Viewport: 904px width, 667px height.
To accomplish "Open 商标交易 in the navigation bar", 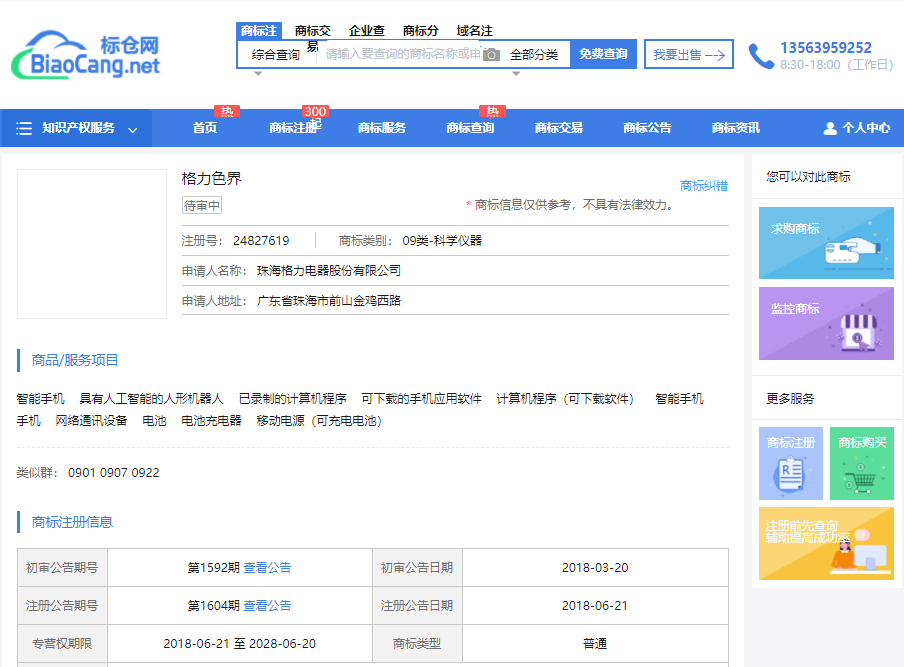I will click(559, 128).
